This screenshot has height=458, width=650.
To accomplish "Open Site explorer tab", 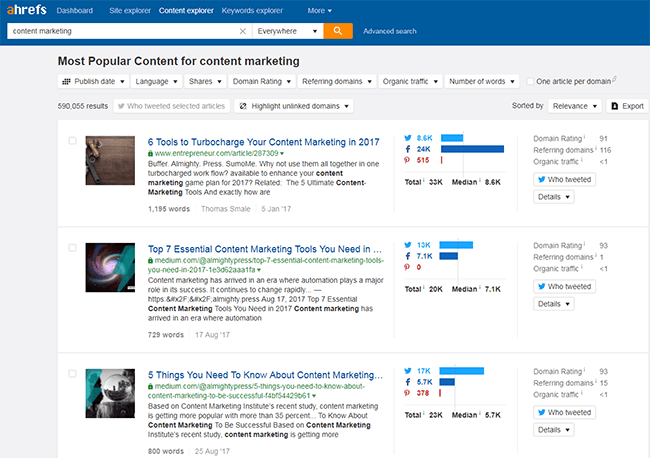I will click(130, 11).
